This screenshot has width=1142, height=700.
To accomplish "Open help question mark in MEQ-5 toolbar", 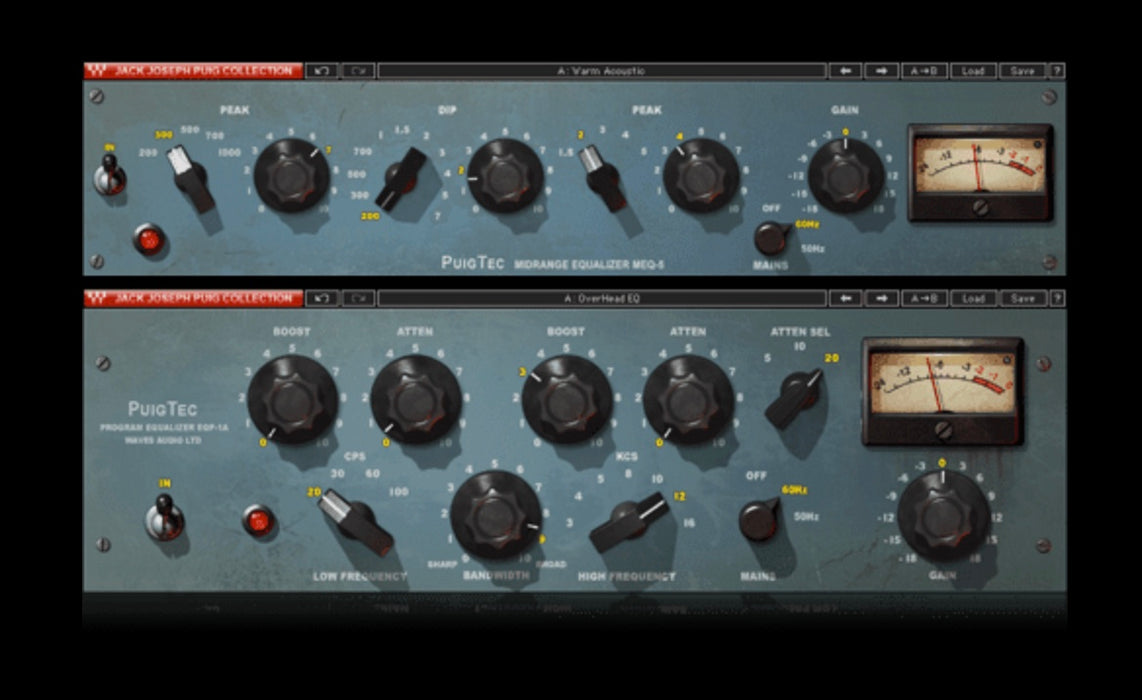I will 1057,71.
